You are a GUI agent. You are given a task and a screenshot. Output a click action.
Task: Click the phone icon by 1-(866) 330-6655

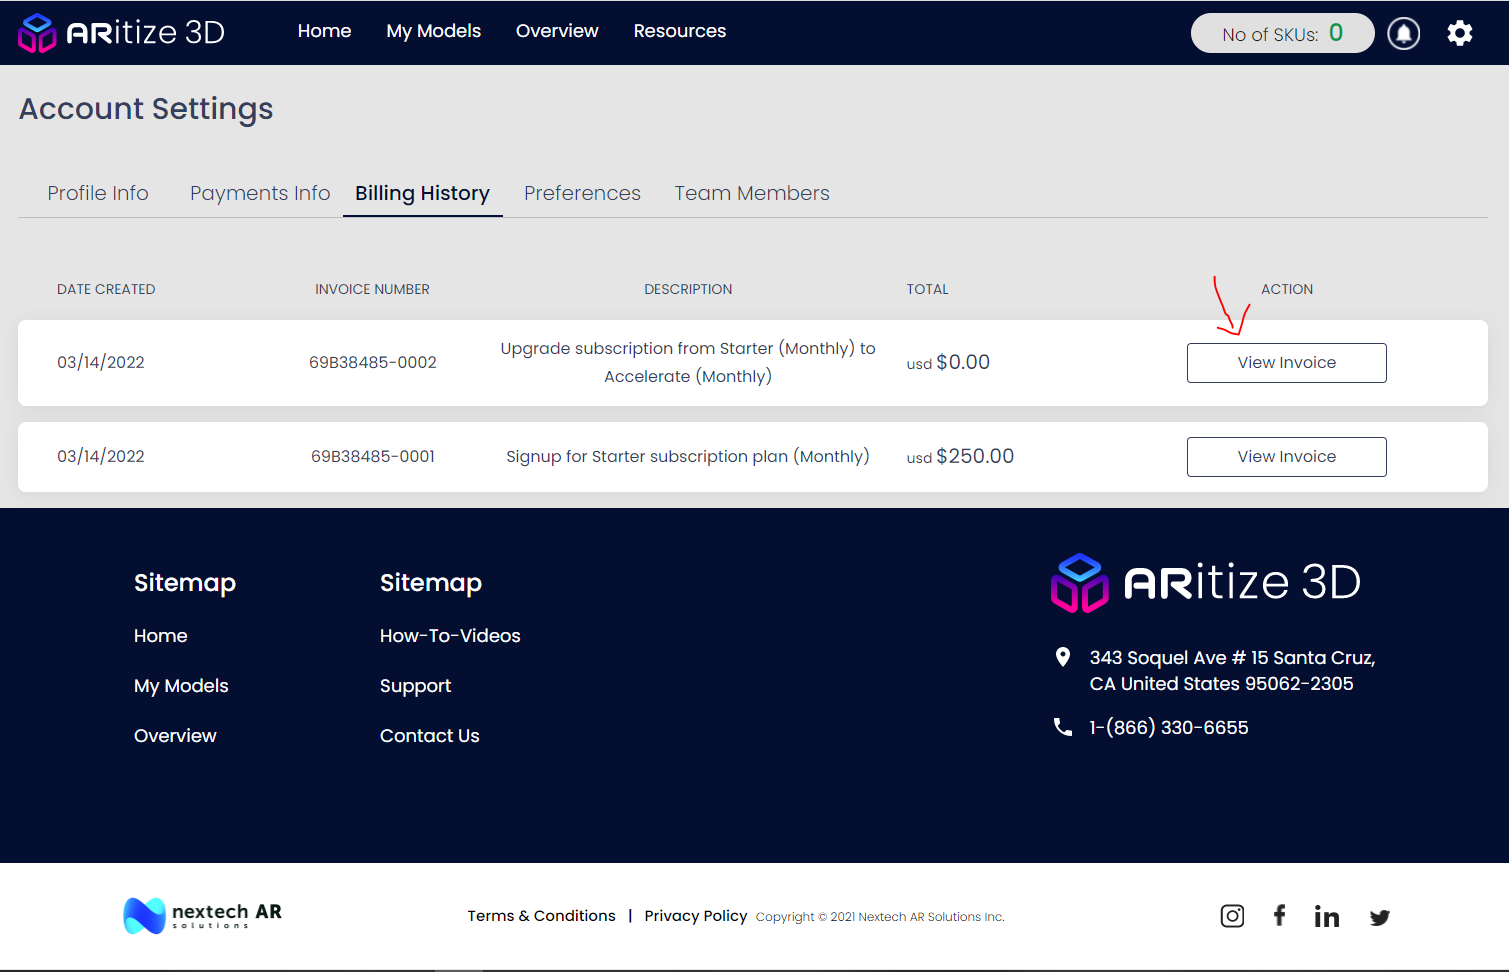point(1063,727)
